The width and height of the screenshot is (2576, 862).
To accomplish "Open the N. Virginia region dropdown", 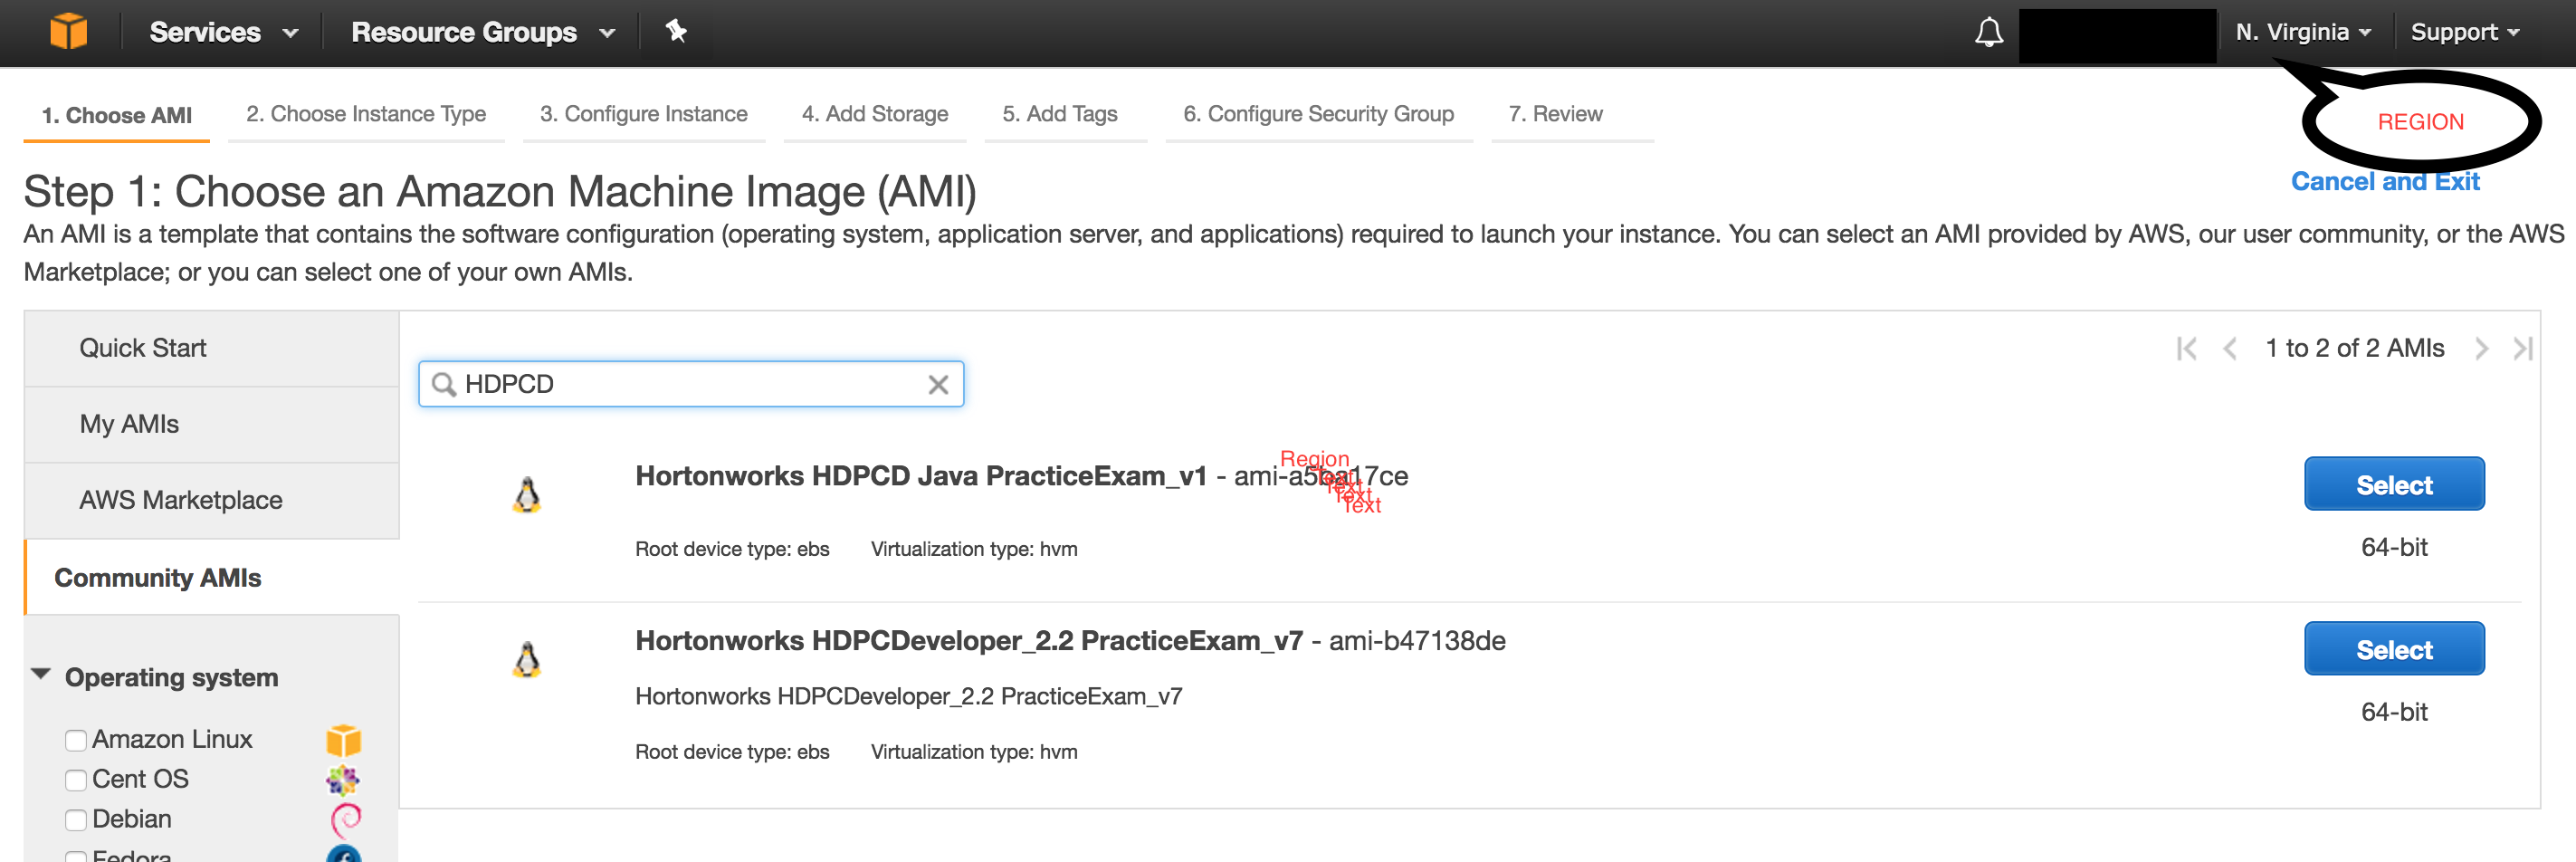I will 2301,31.
